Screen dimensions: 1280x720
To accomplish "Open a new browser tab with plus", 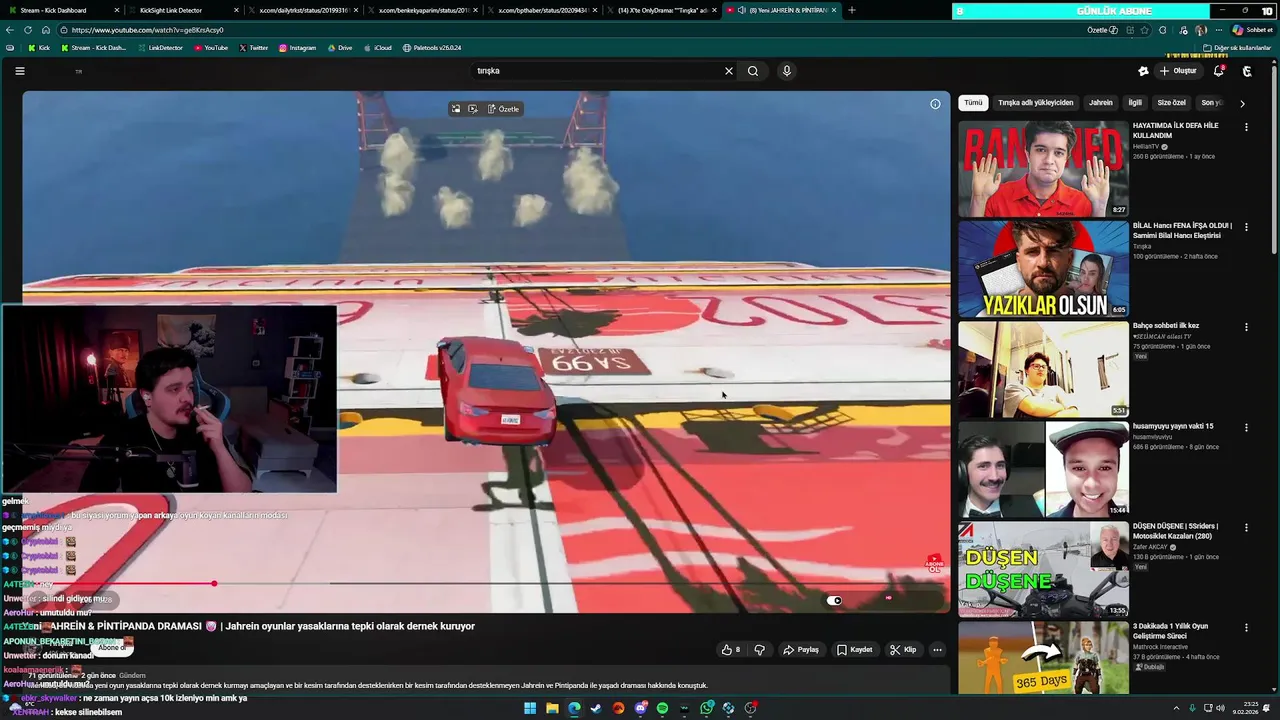I will pyautogui.click(x=852, y=10).
